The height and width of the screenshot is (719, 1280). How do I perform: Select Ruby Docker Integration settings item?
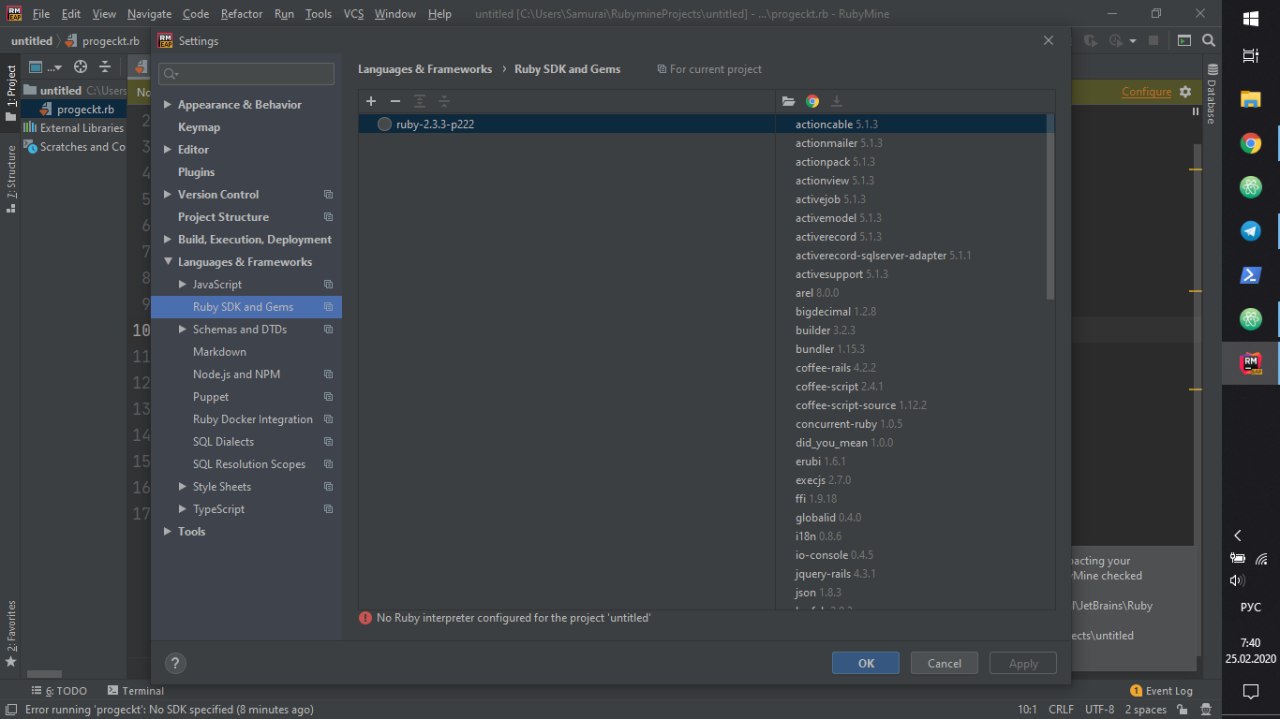[252, 419]
